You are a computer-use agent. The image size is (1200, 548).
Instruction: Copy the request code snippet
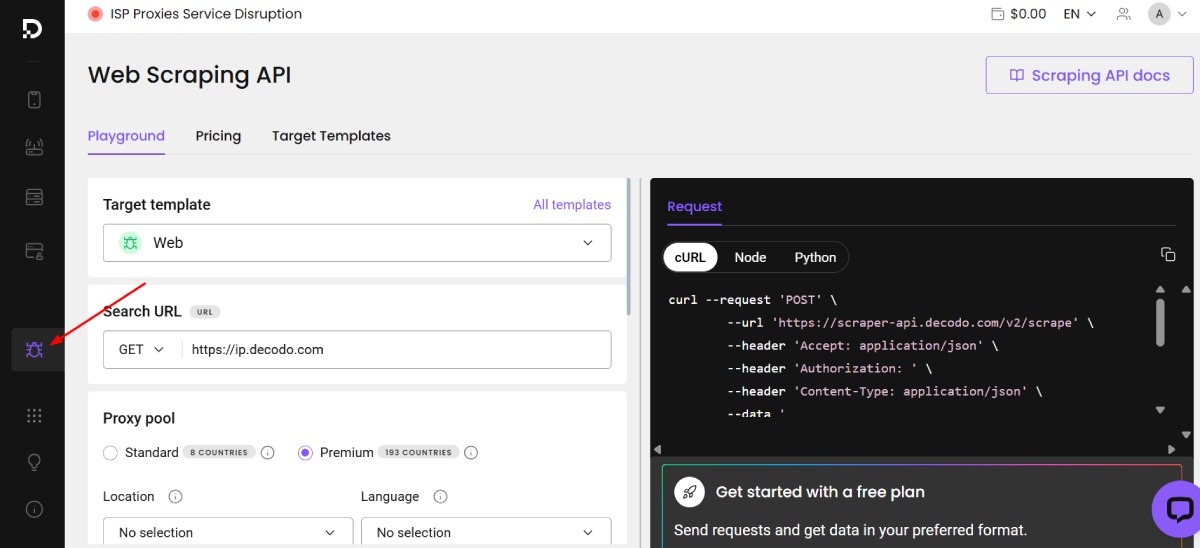1167,255
